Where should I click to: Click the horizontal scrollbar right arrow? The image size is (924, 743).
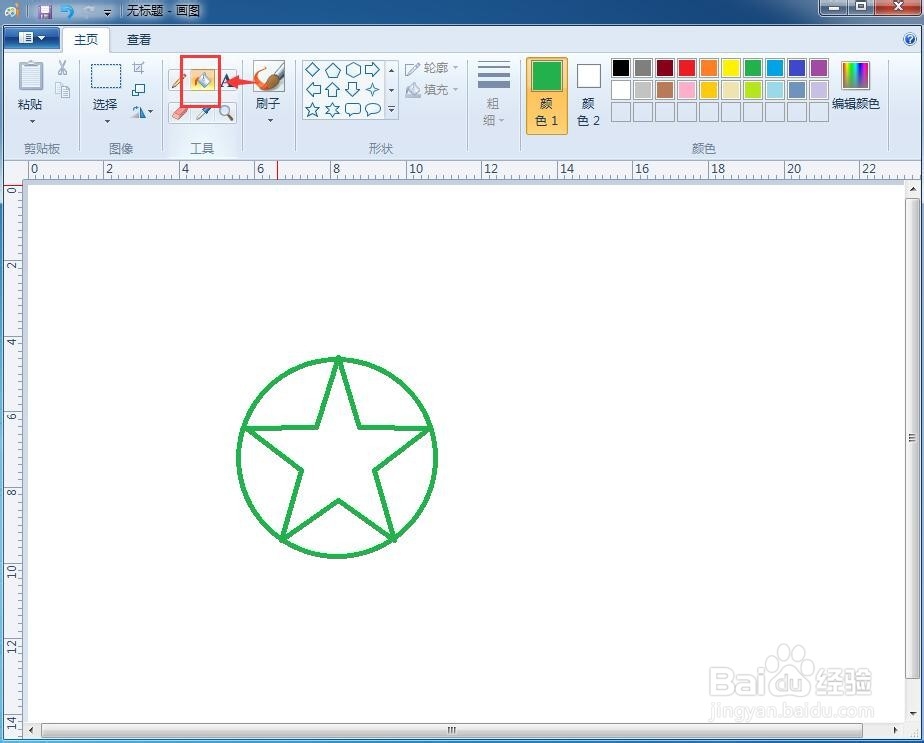click(x=896, y=730)
